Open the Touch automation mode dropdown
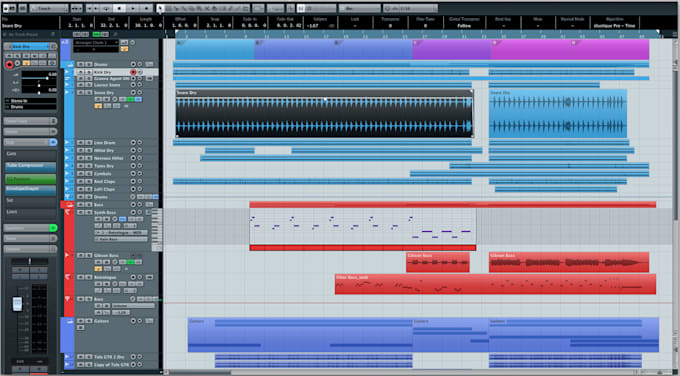 [x=49, y=8]
